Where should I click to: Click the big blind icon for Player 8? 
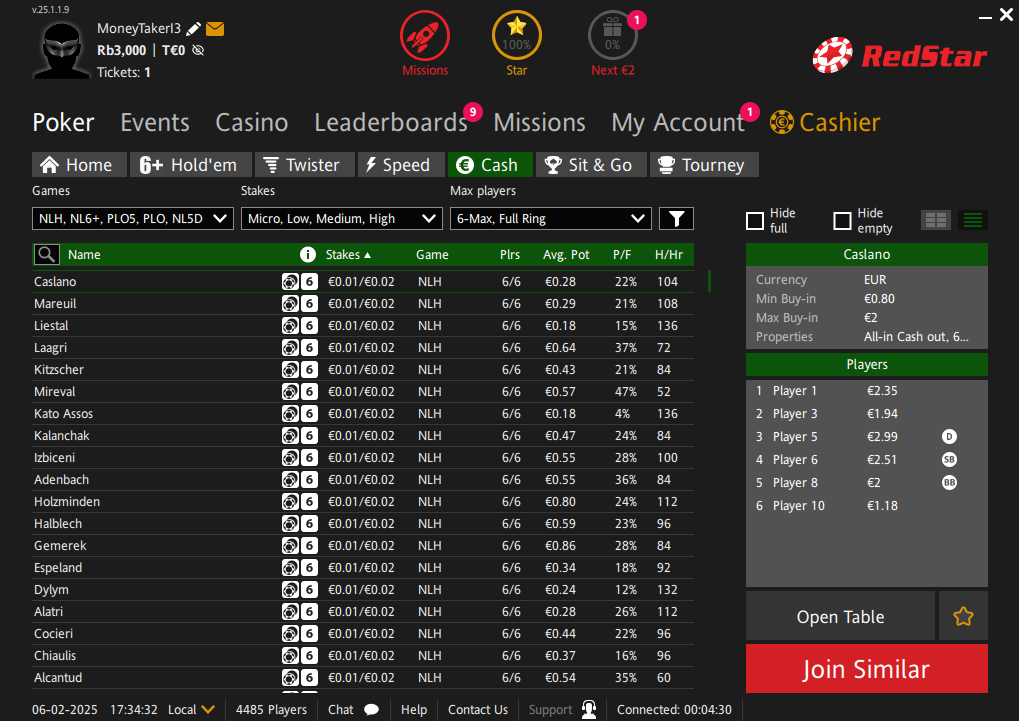[x=949, y=482]
